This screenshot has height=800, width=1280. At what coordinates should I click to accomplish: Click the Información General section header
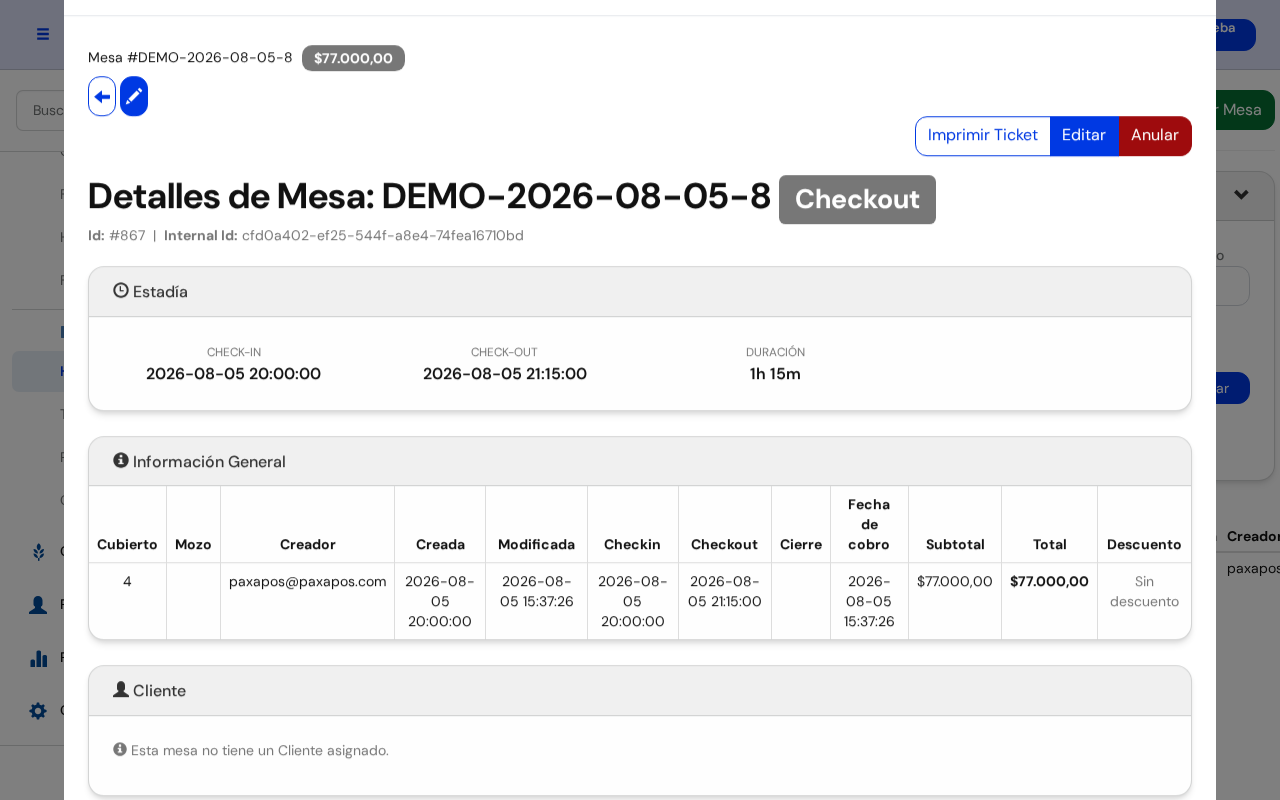click(640, 462)
